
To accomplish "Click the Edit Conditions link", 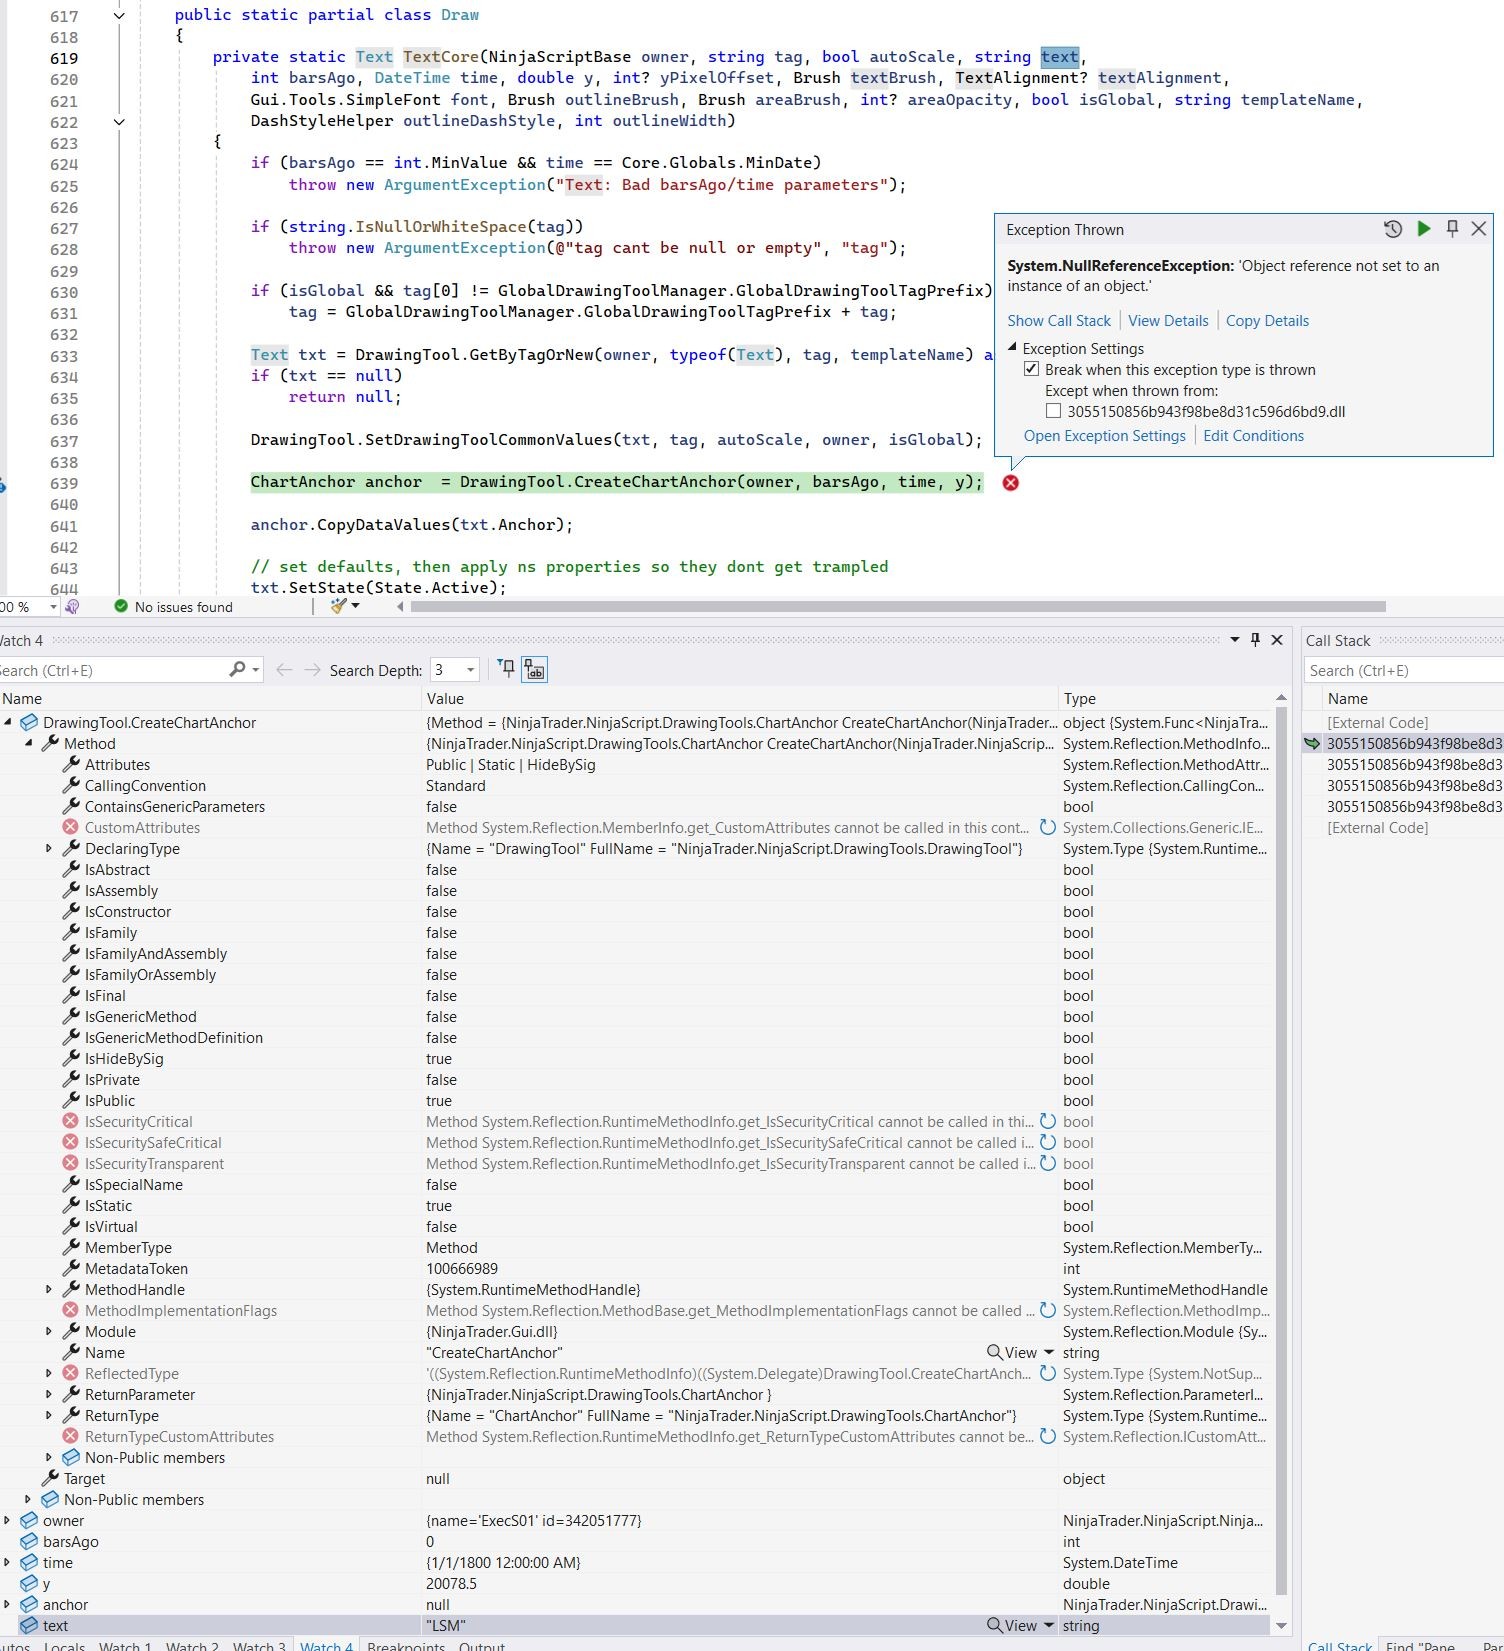I will point(1253,435).
